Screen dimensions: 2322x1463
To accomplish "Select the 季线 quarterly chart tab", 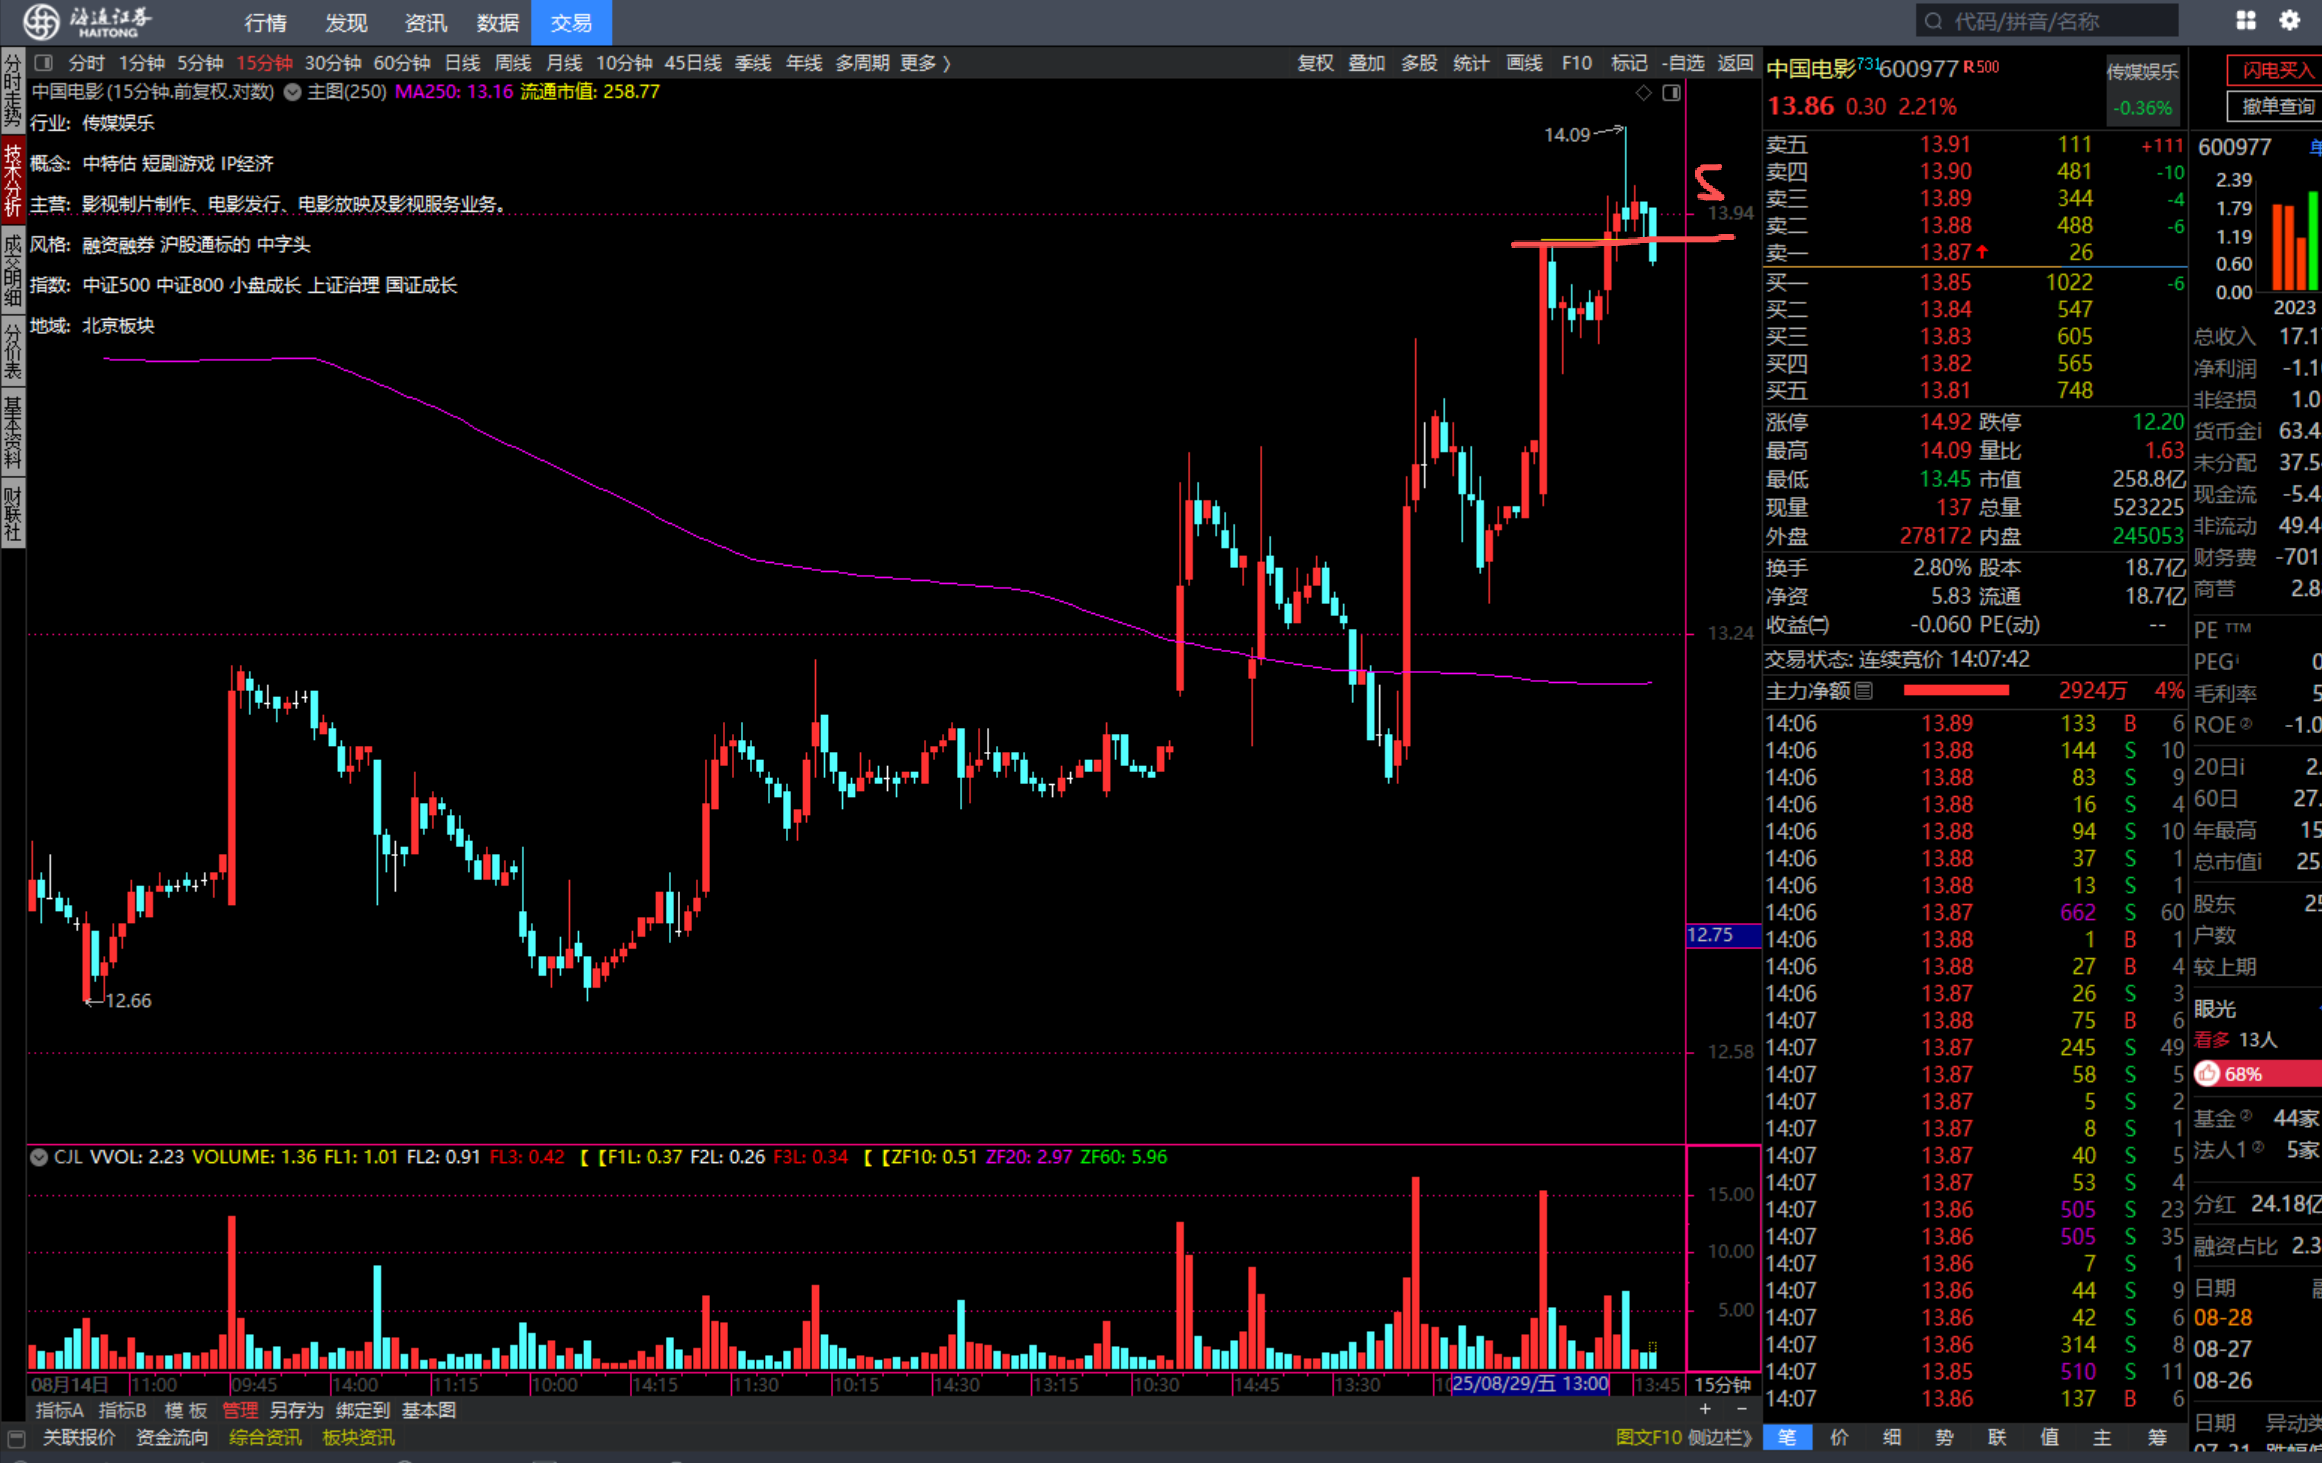I will coord(753,63).
